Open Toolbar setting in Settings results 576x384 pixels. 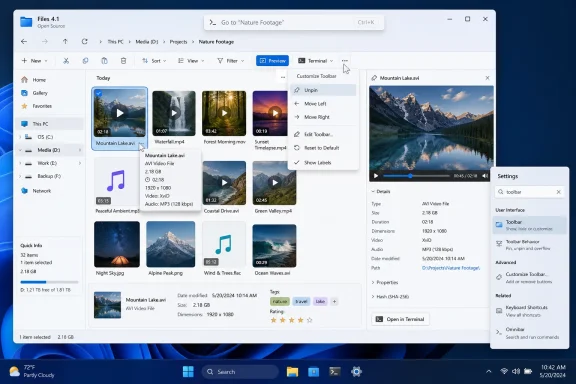pyautogui.click(x=529, y=225)
